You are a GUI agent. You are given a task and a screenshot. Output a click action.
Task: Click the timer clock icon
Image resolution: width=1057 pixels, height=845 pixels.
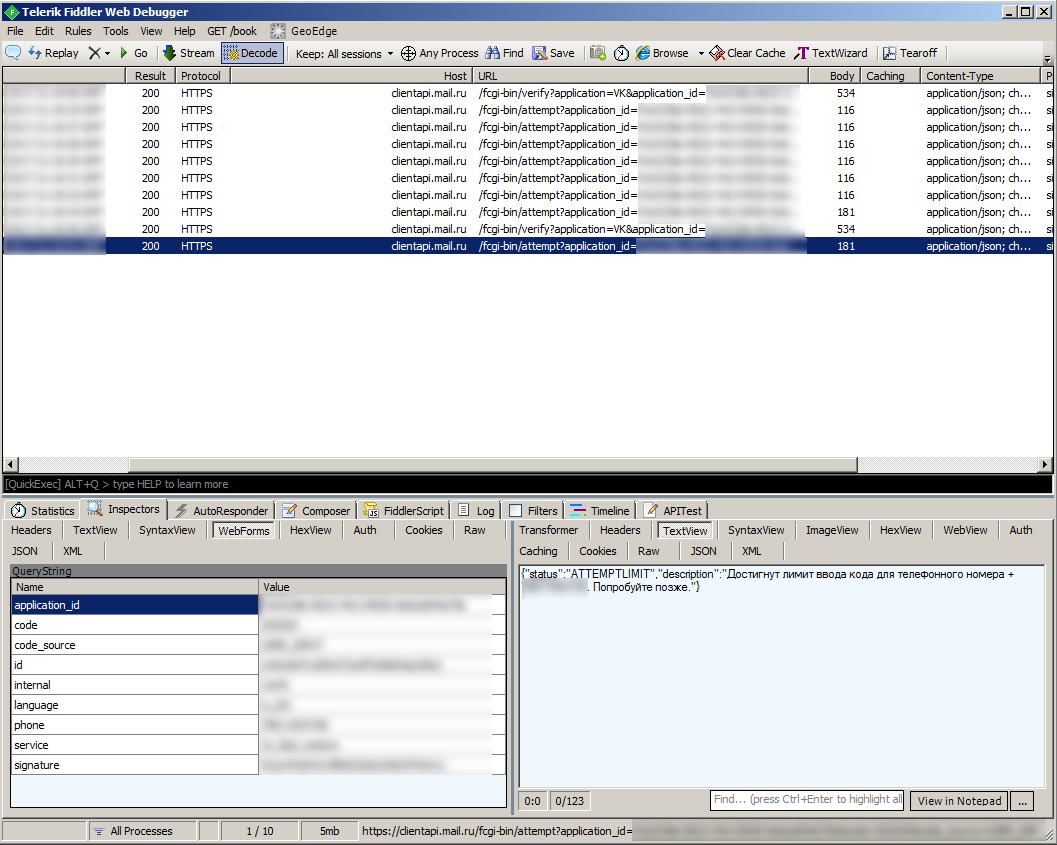622,53
